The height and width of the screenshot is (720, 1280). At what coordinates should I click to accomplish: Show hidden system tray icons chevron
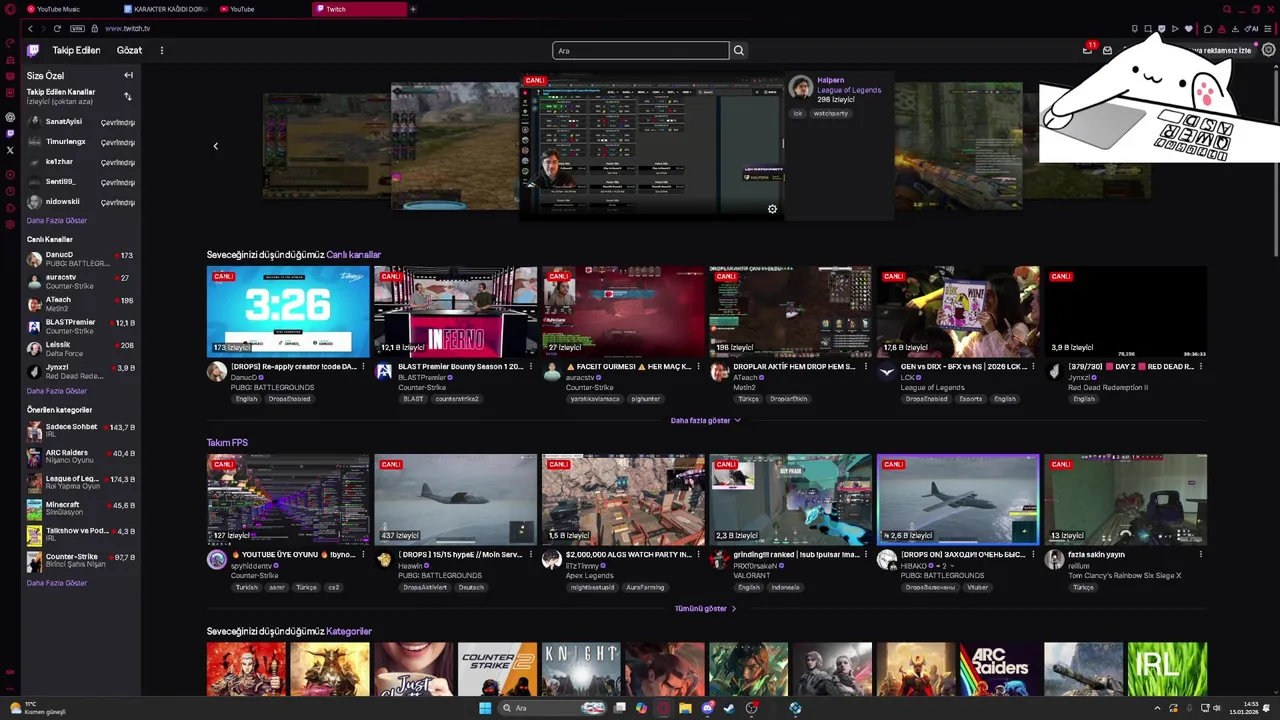click(1158, 708)
